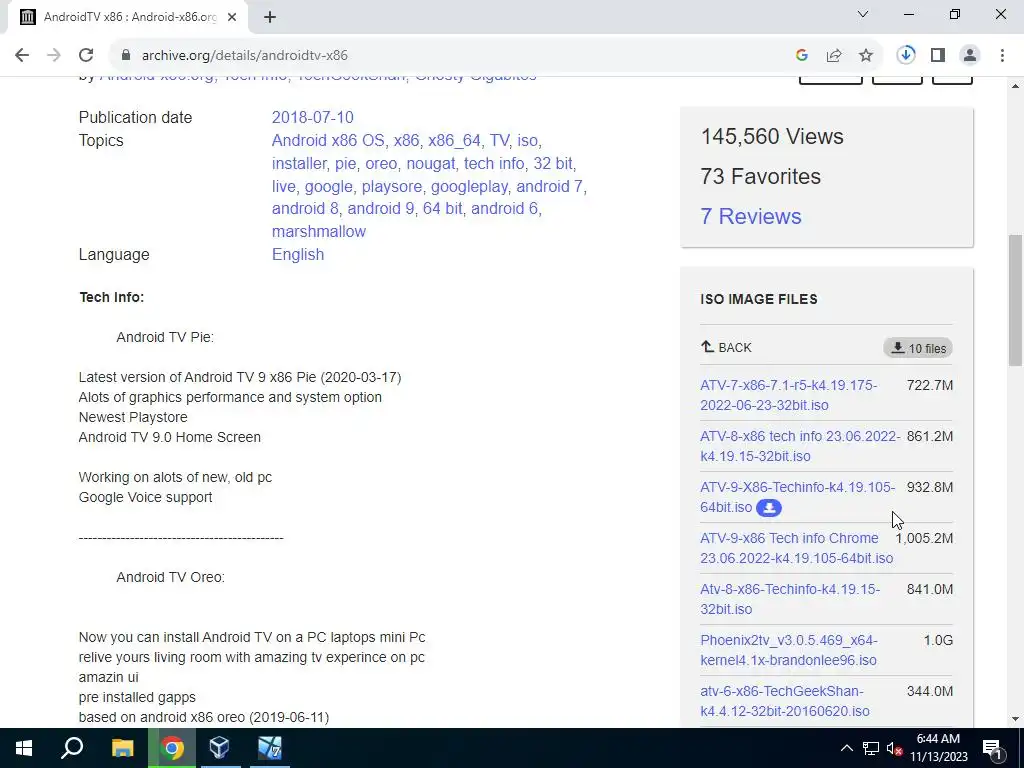
Task: Click the 932.8M file size text
Action: click(929, 487)
